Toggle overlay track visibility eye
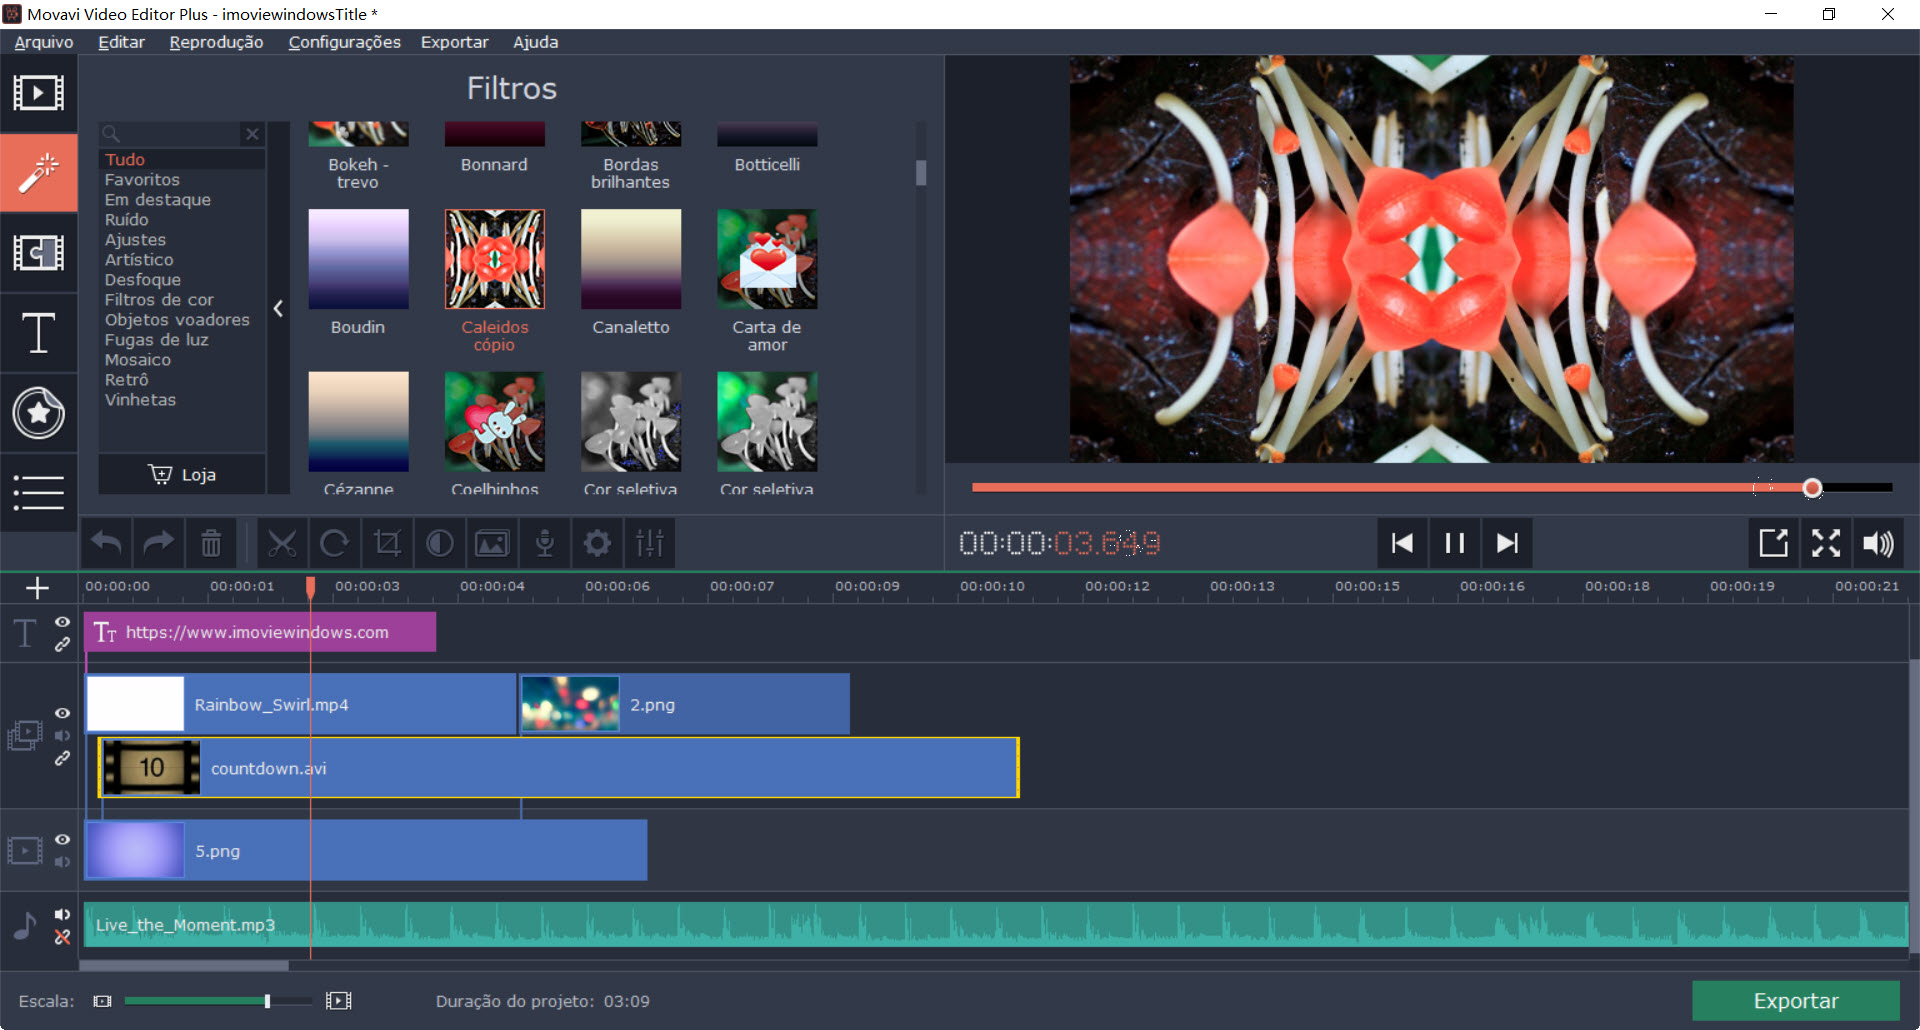 pos(62,713)
